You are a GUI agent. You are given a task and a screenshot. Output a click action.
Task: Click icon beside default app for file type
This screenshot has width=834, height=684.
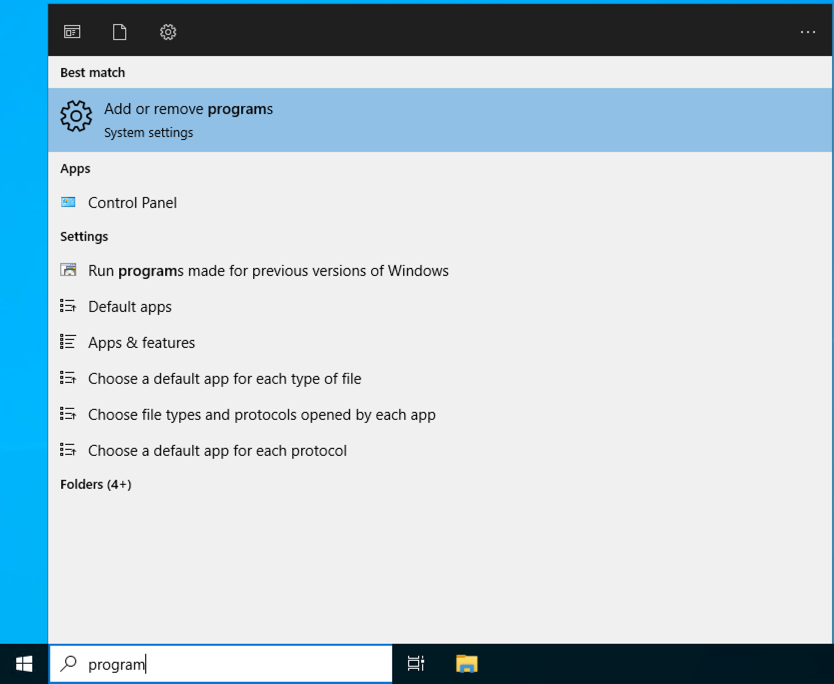coord(68,378)
